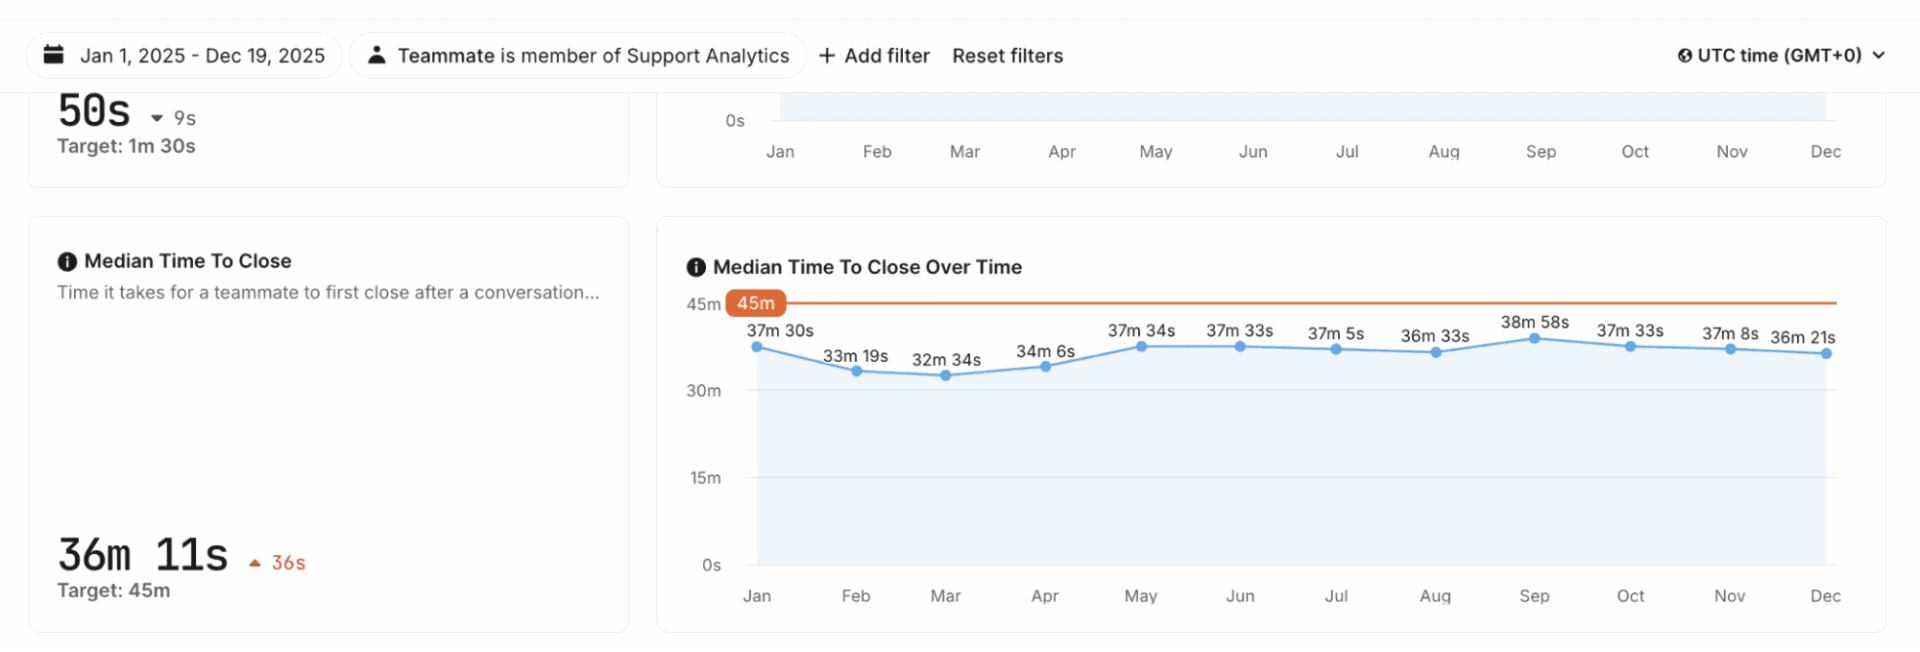Open the Support Analytics teammate filter
The width and height of the screenshot is (1920, 652).
point(594,55)
